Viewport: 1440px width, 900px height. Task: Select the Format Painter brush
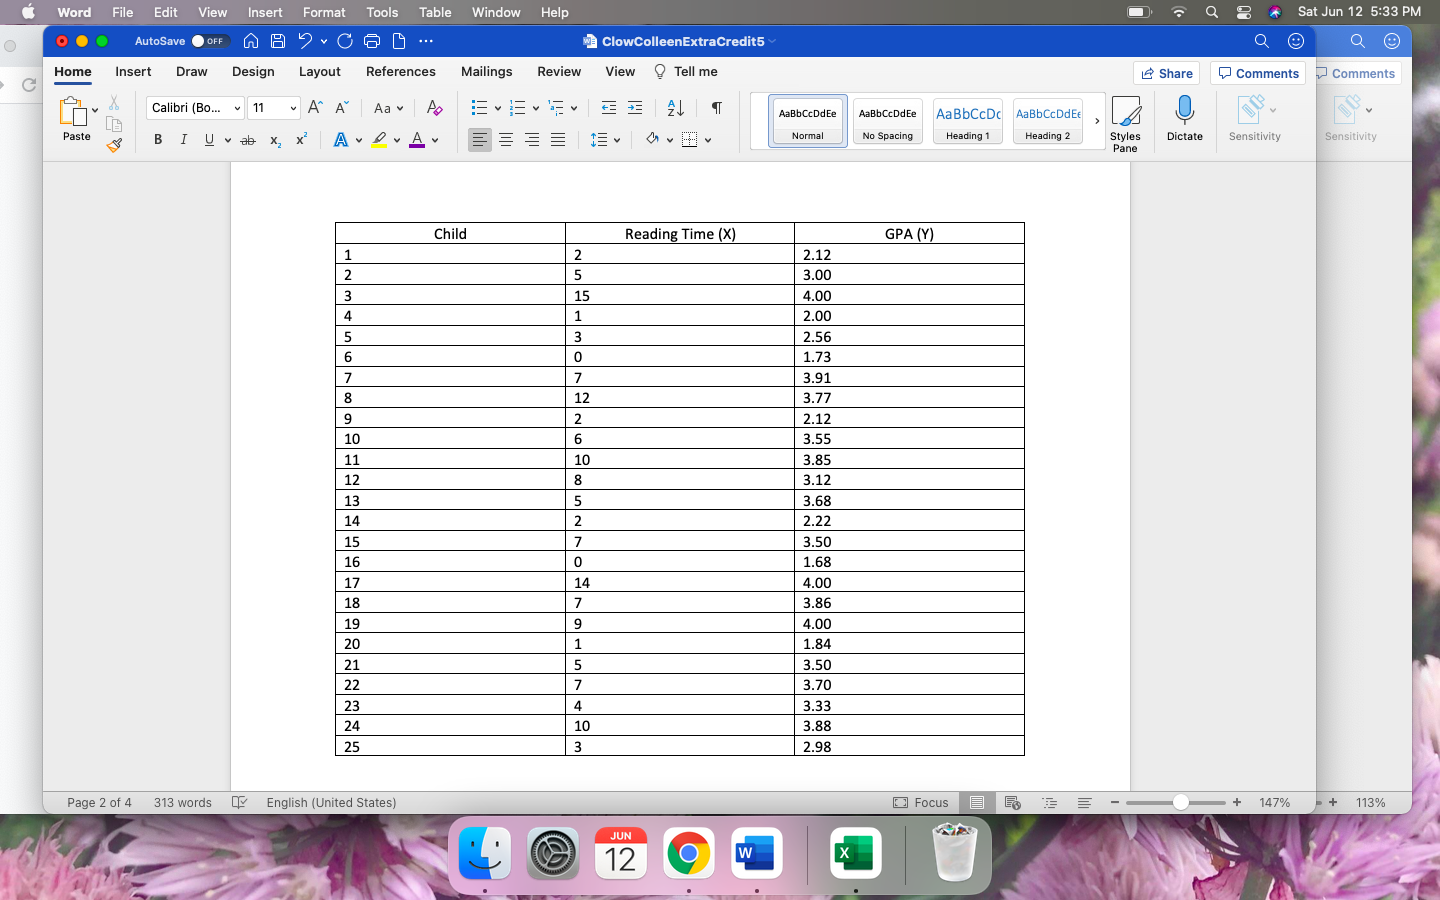(114, 145)
